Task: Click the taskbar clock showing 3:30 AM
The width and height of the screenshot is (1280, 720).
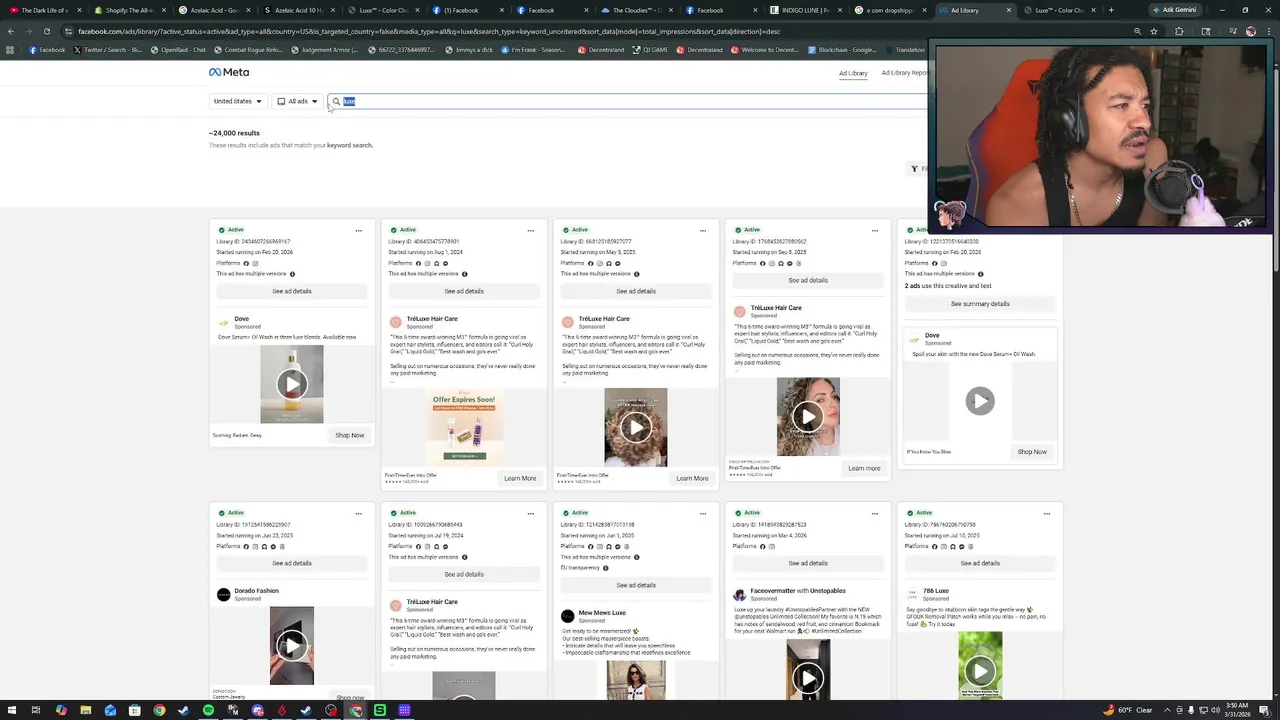Action: (1239, 710)
